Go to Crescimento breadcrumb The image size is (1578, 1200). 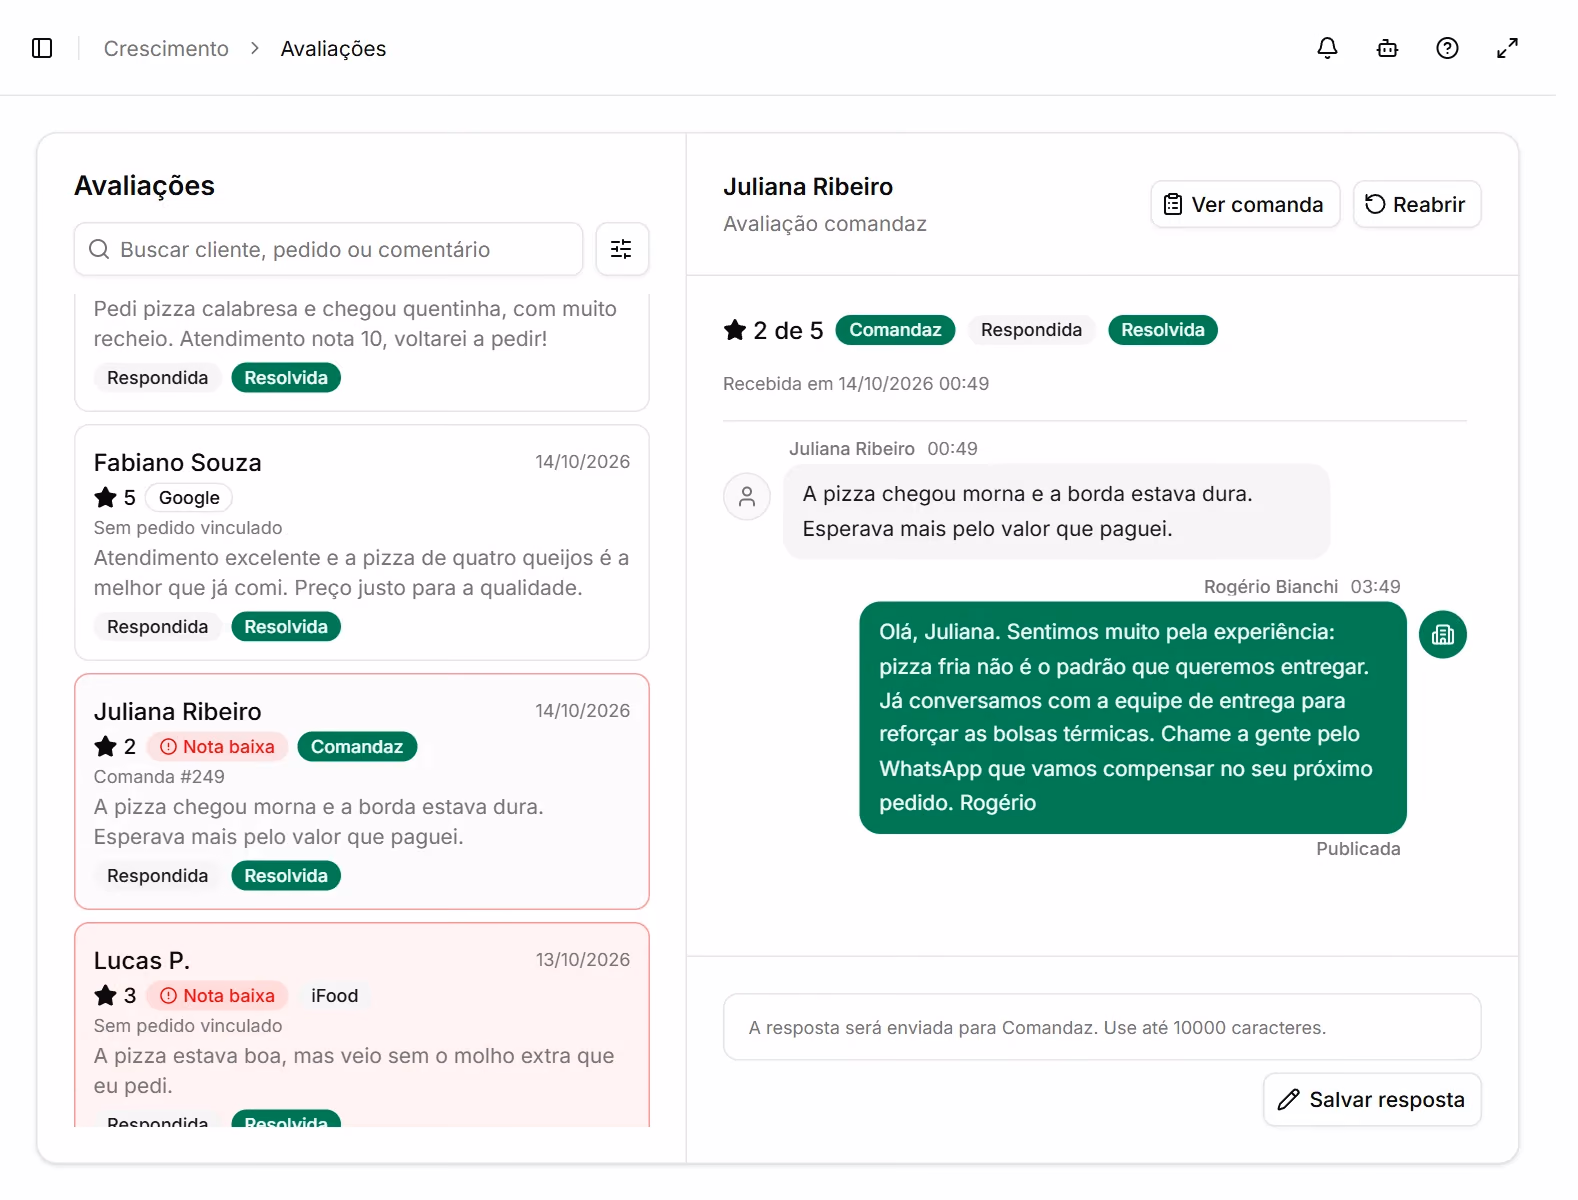pos(166,48)
